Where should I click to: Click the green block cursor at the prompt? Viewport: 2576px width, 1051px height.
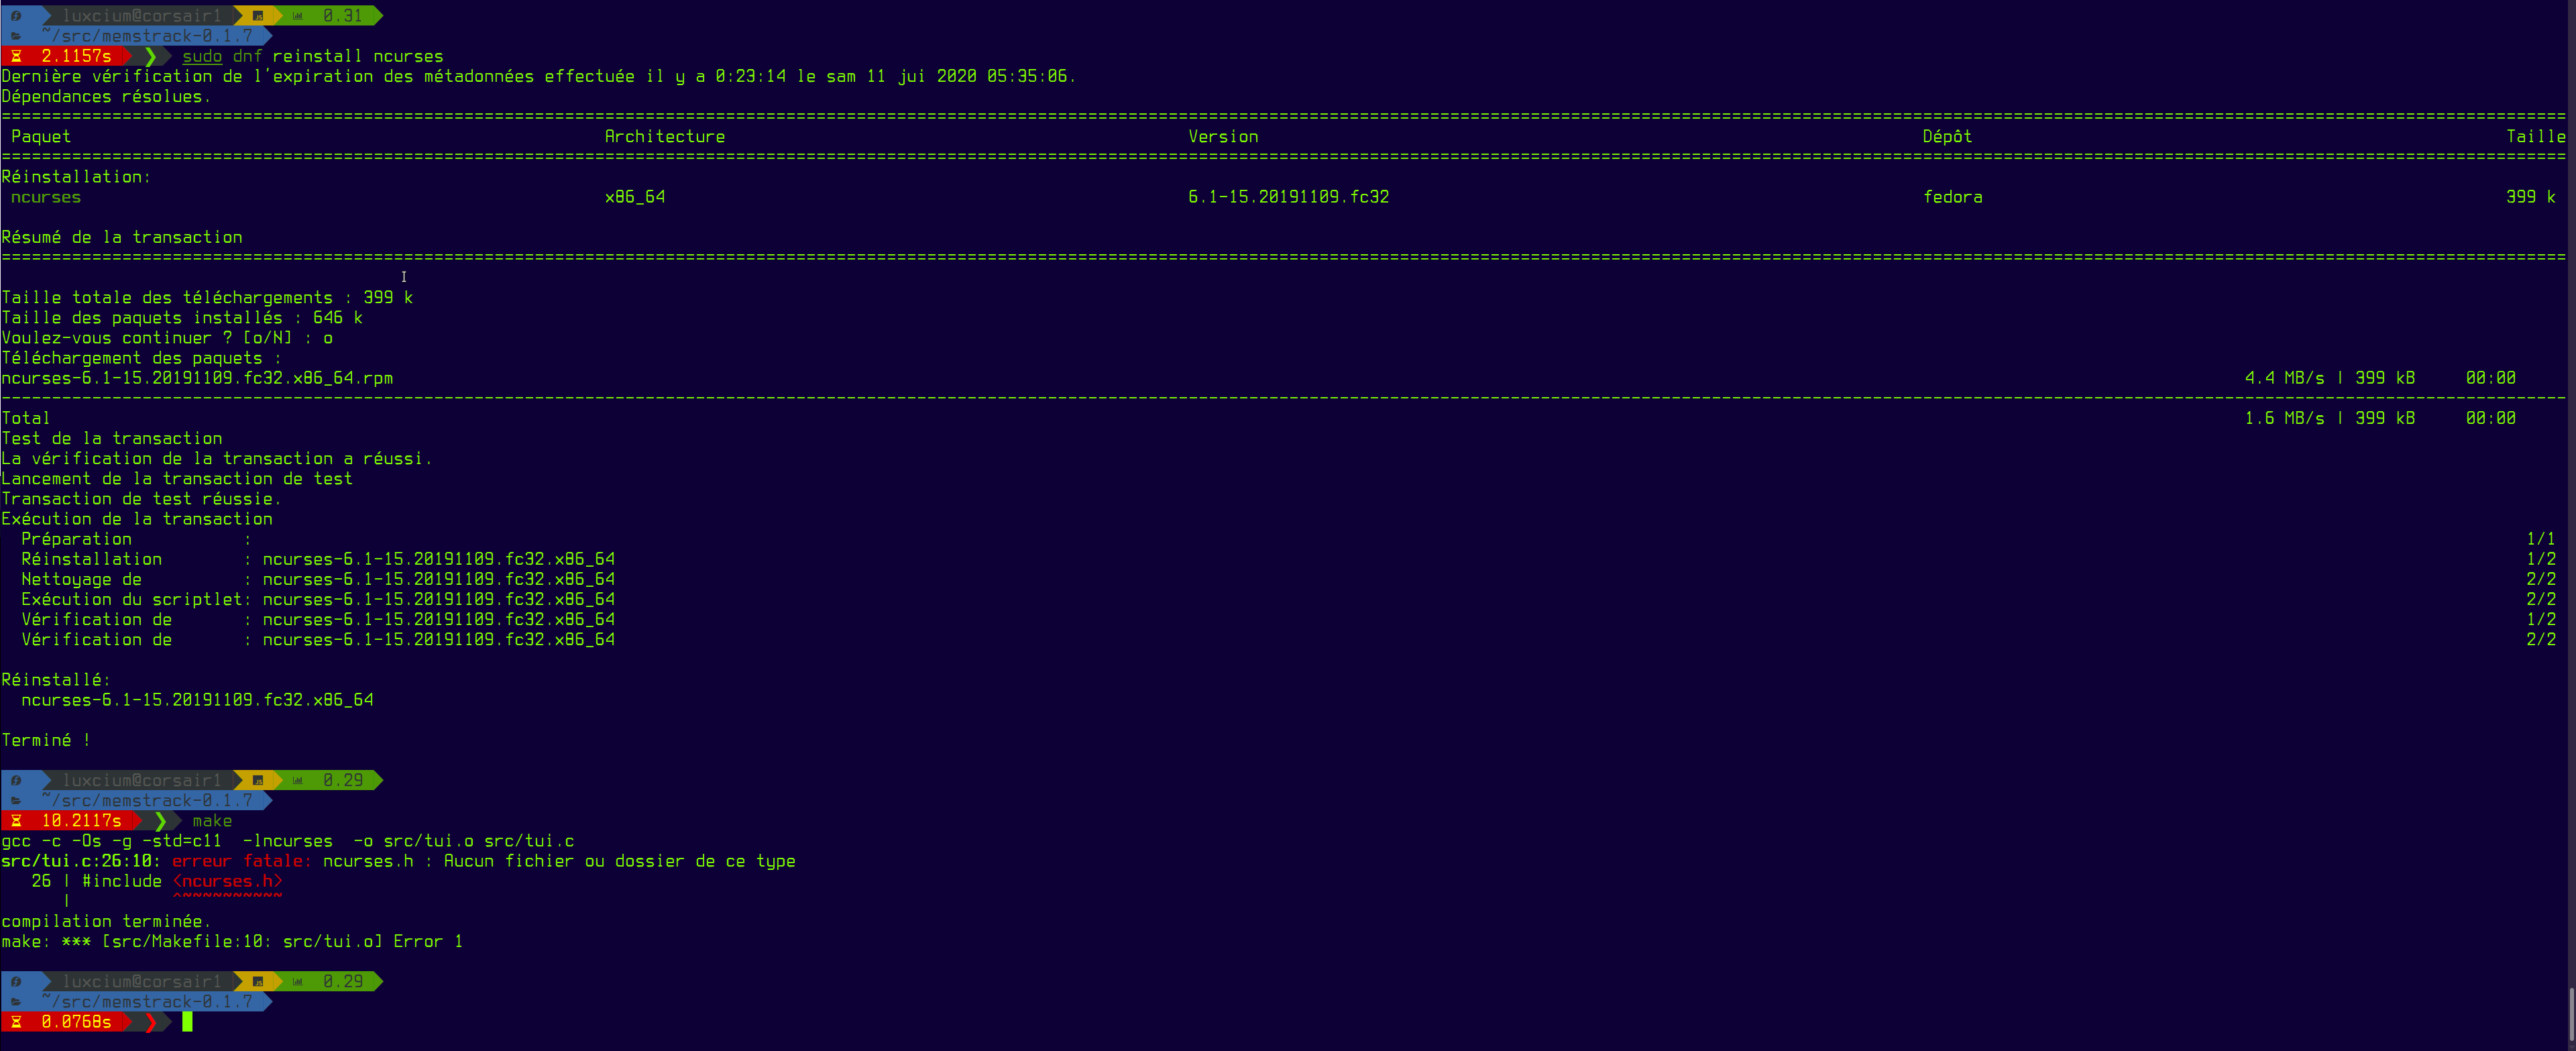point(187,1022)
